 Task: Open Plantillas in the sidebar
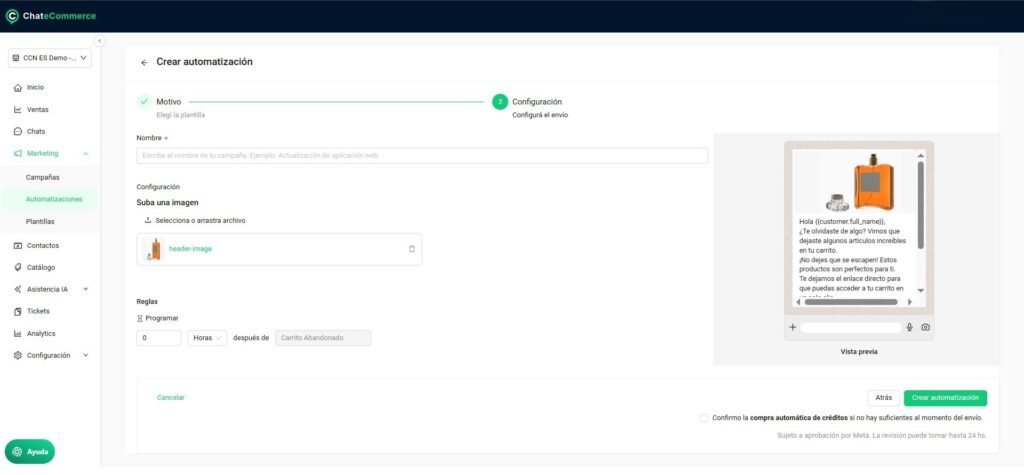40,221
